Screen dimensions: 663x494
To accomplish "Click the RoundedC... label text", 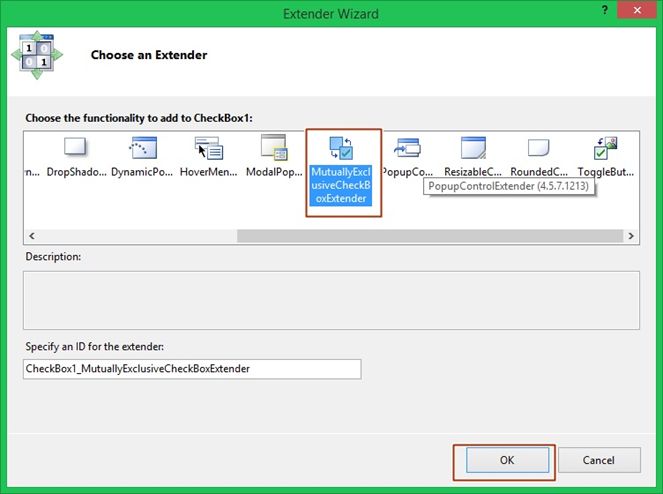I will pyautogui.click(x=539, y=172).
